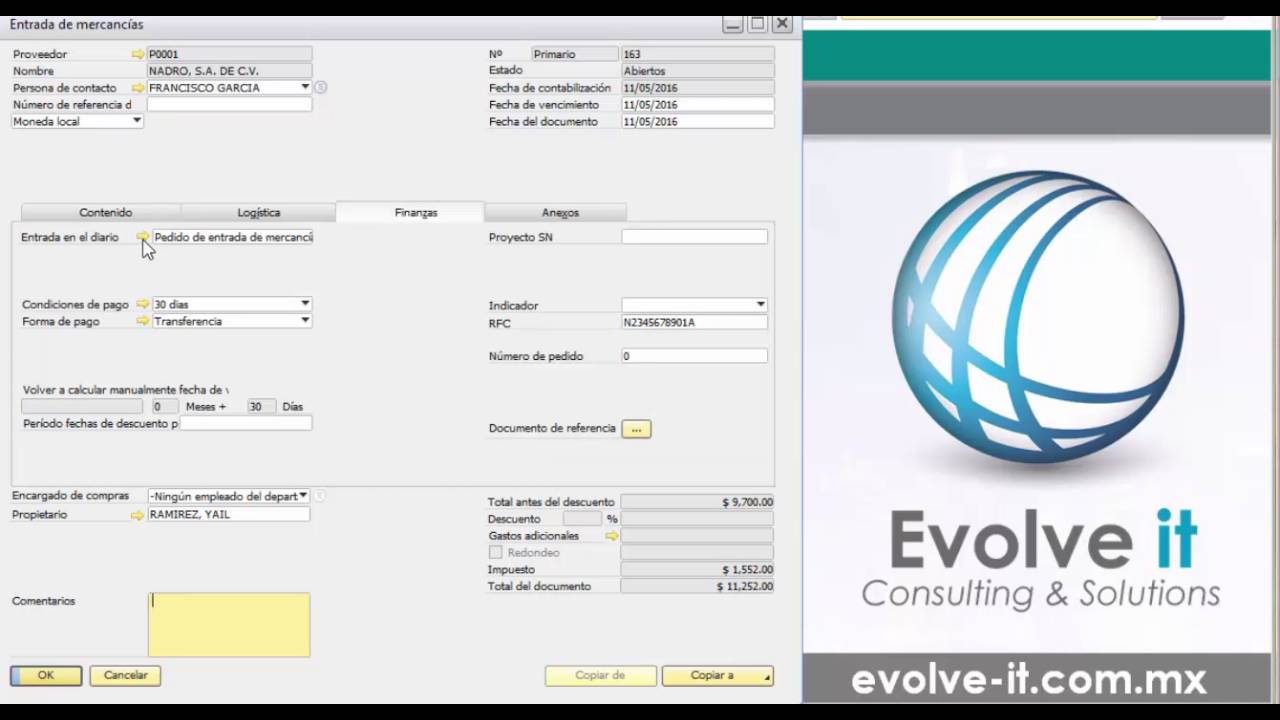The image size is (1280, 720).
Task: Click the info icon beside Persona de contacto
Action: (x=320, y=88)
